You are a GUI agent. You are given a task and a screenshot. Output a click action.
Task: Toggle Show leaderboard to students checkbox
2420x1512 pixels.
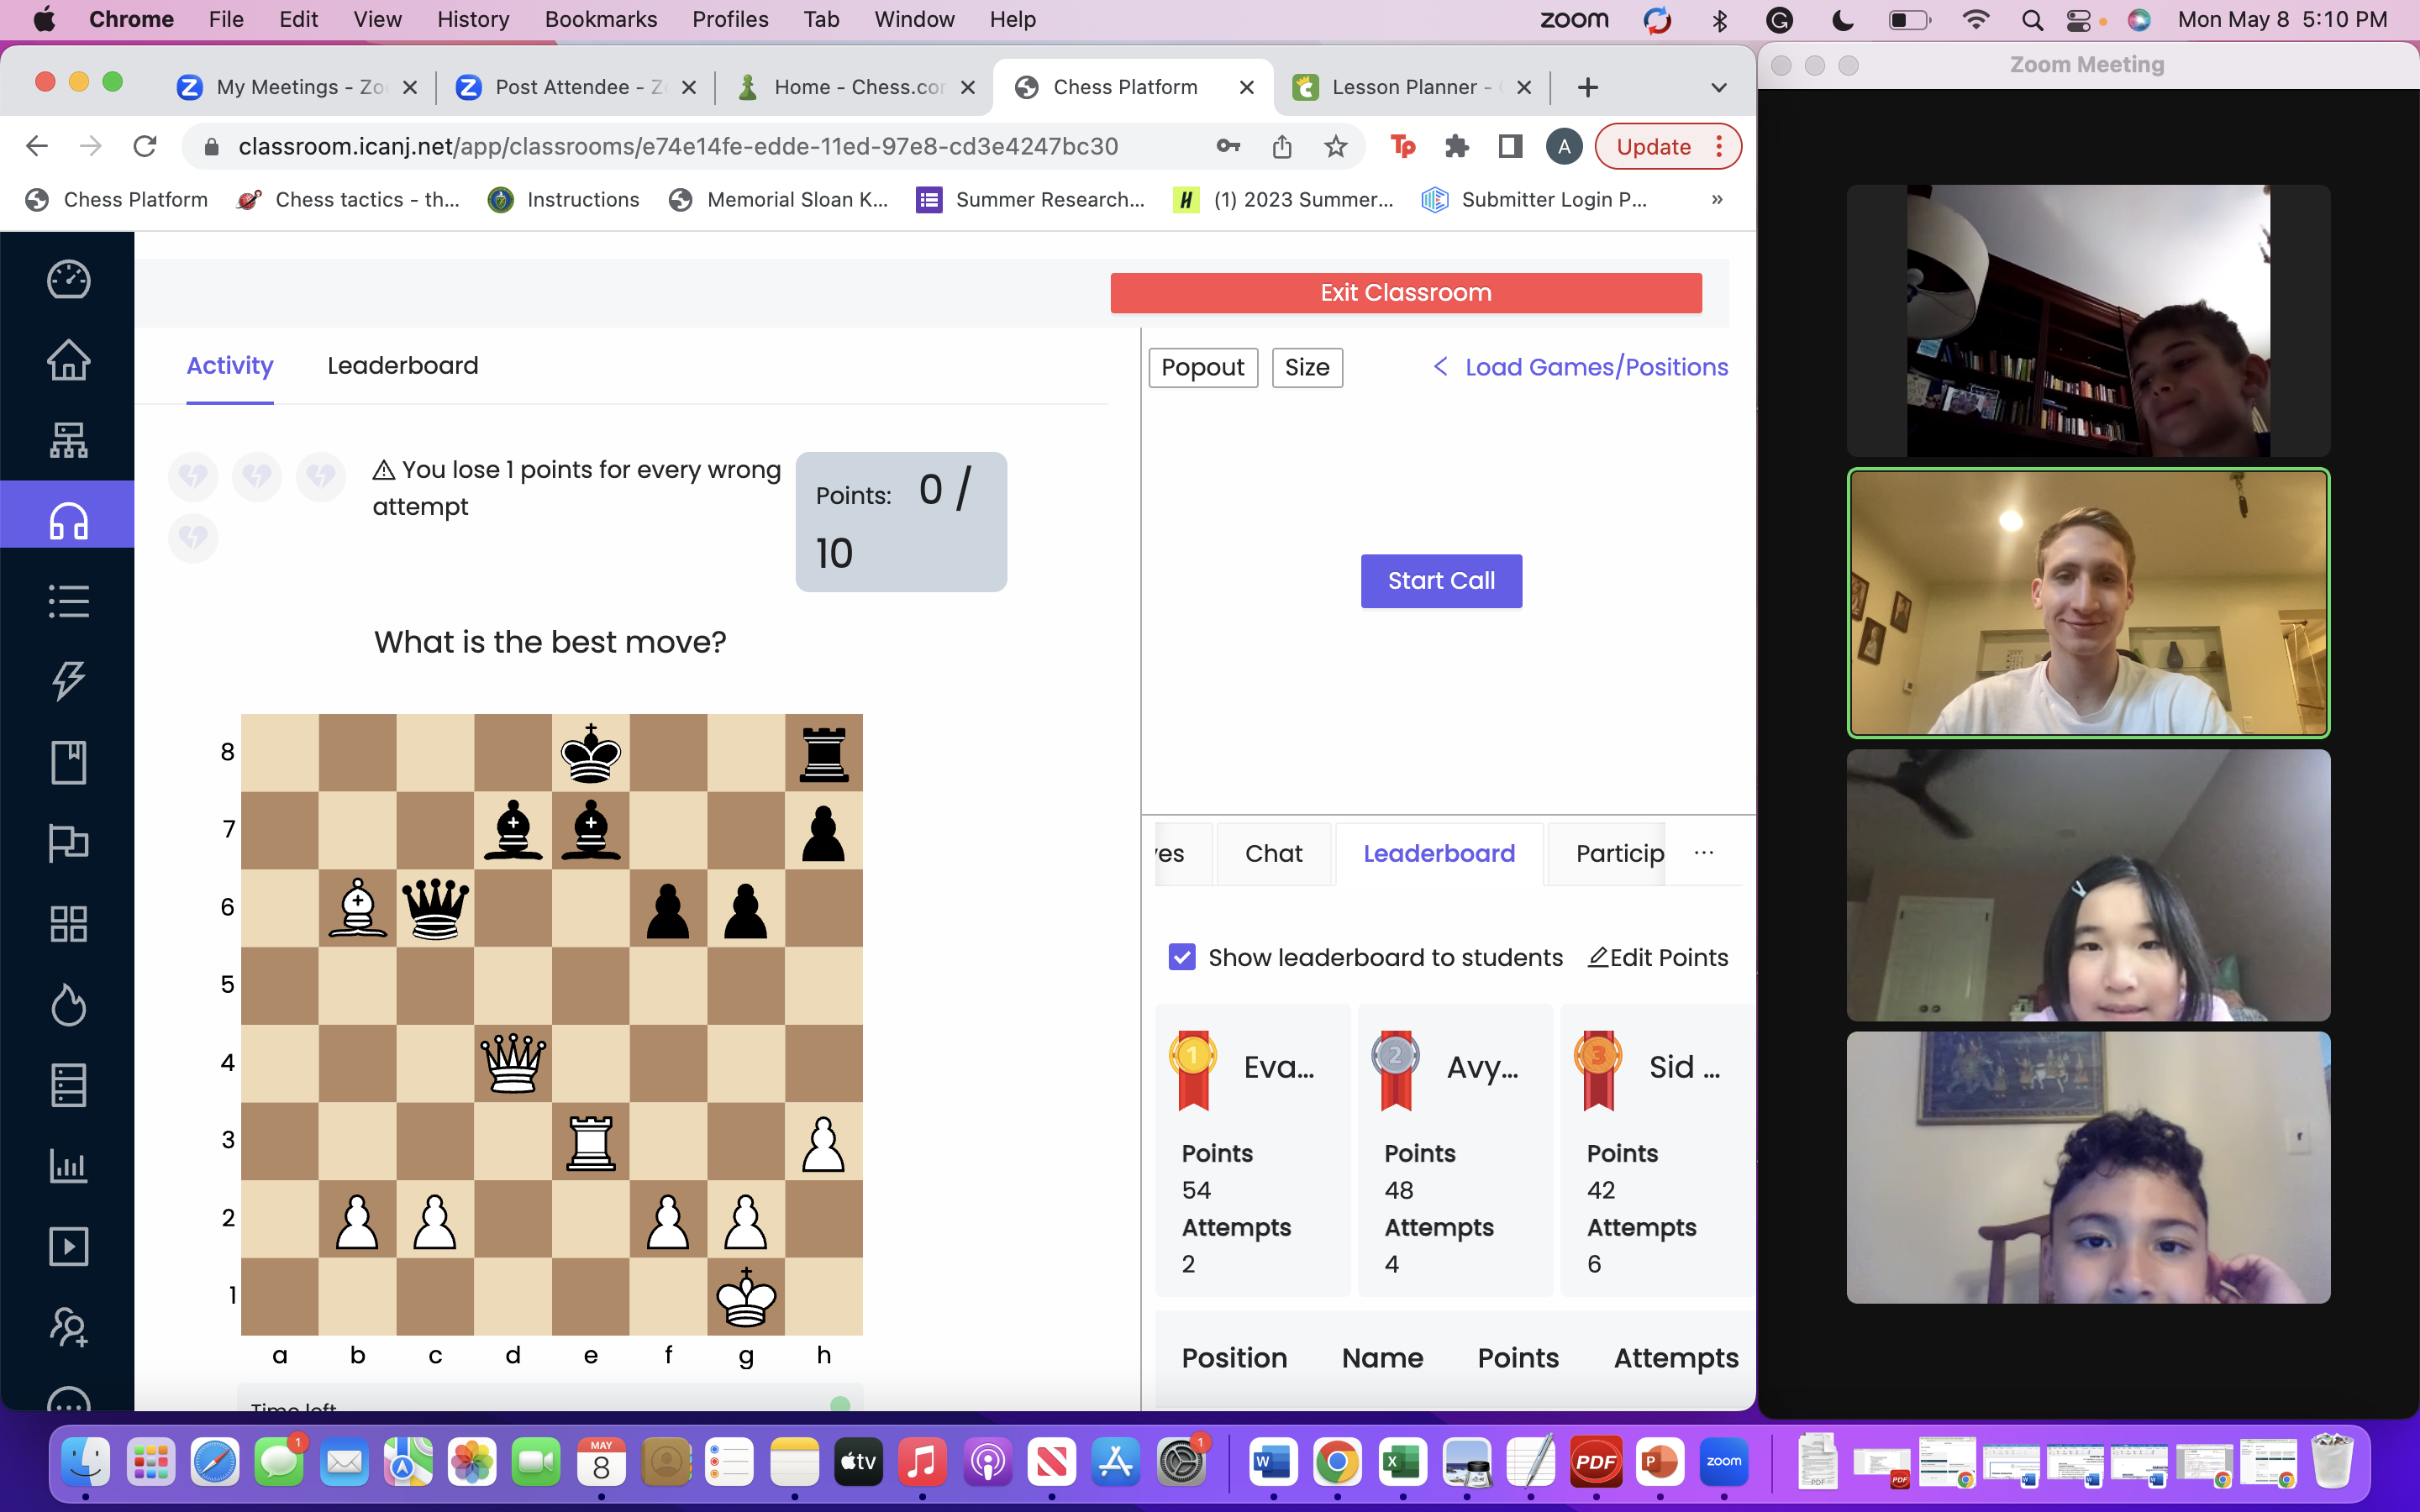1183,956
